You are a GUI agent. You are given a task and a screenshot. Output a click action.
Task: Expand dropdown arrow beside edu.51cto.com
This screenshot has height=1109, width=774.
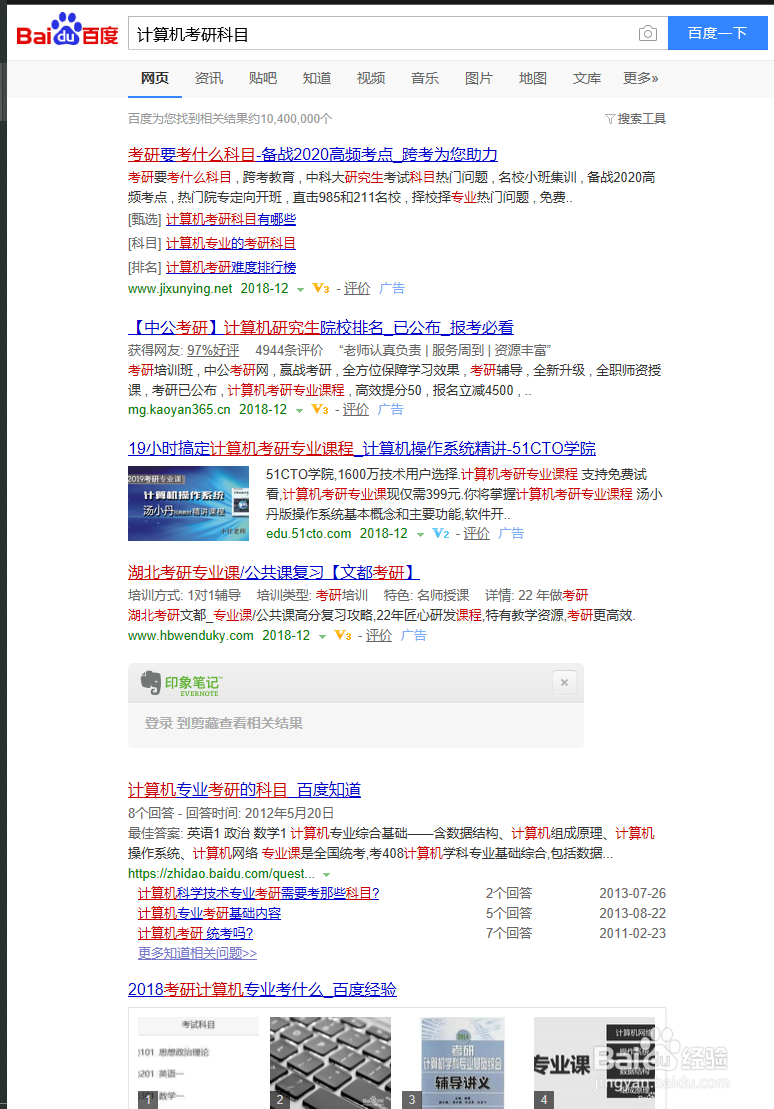coord(420,534)
